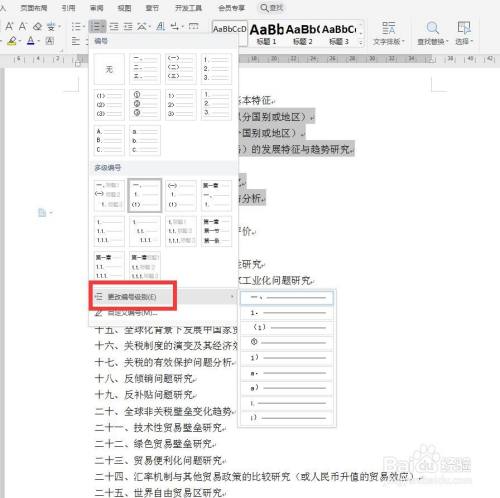Screen dimensions: 500x498
Task: Choose the circled ① level in the submenu
Action: coord(287,342)
